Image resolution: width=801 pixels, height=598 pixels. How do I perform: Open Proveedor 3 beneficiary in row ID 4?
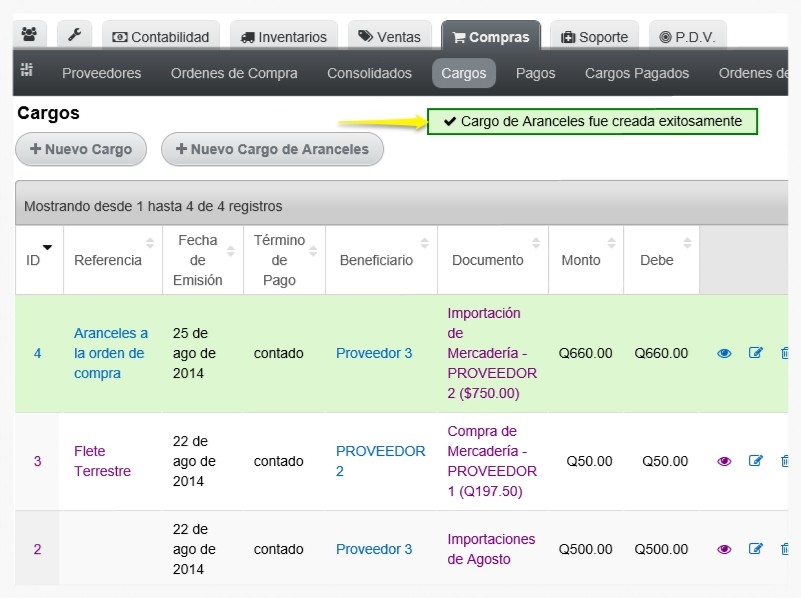point(374,353)
